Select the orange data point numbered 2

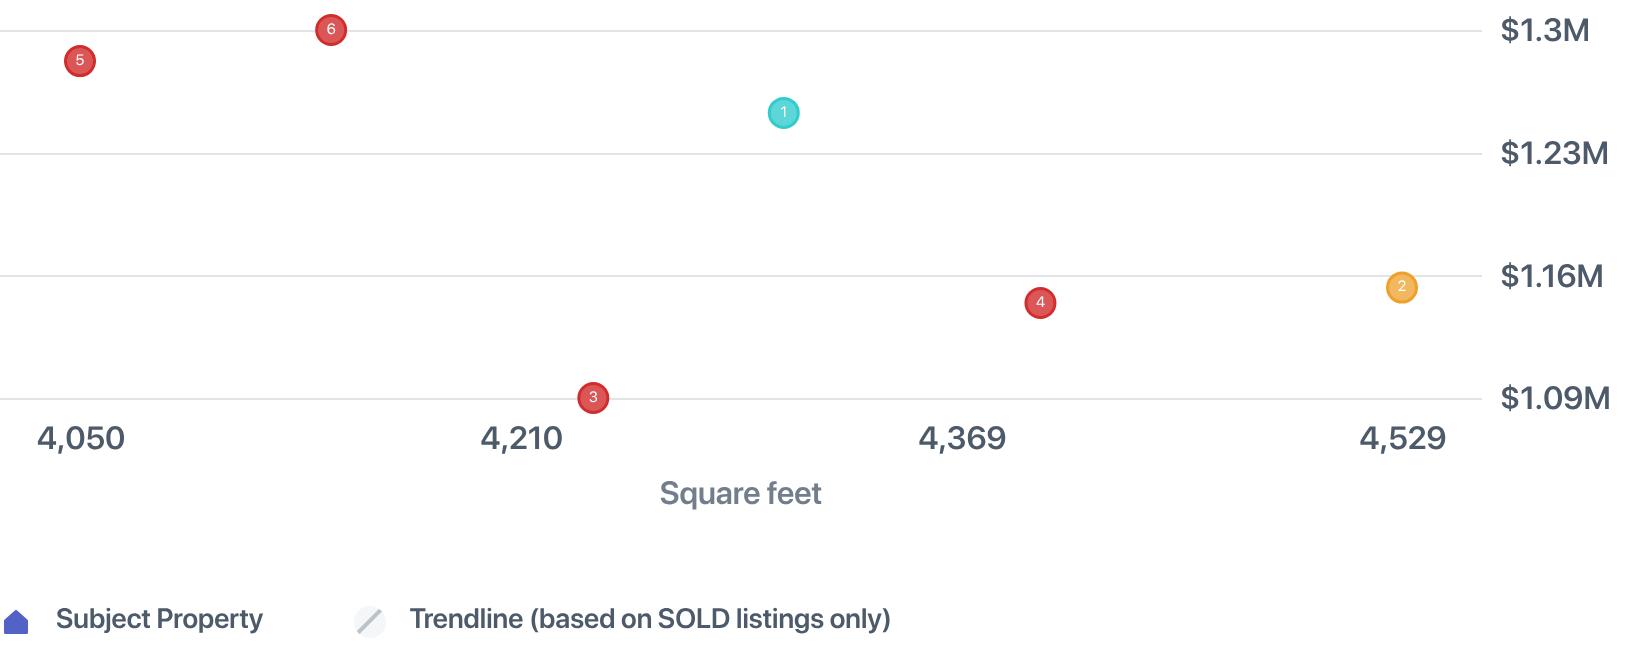[x=1401, y=288]
